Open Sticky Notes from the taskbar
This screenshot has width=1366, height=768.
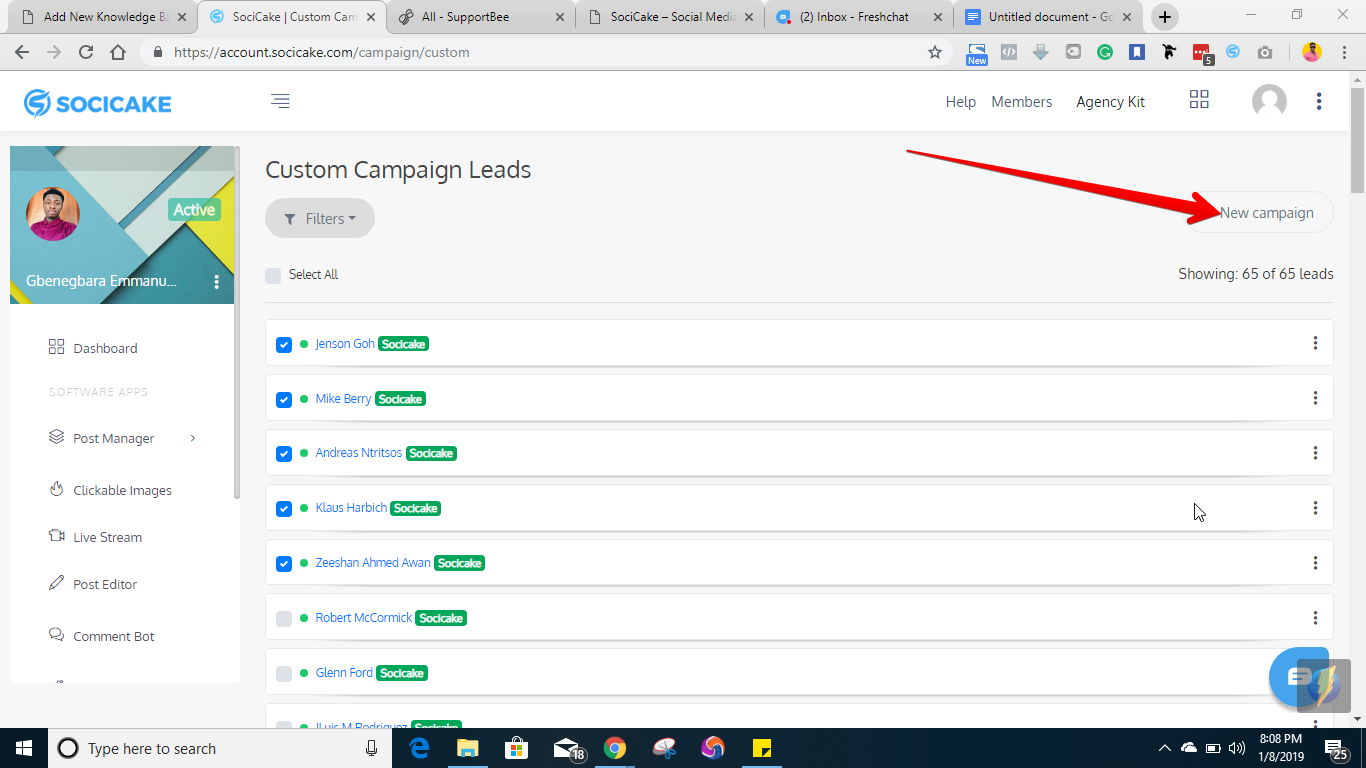761,748
